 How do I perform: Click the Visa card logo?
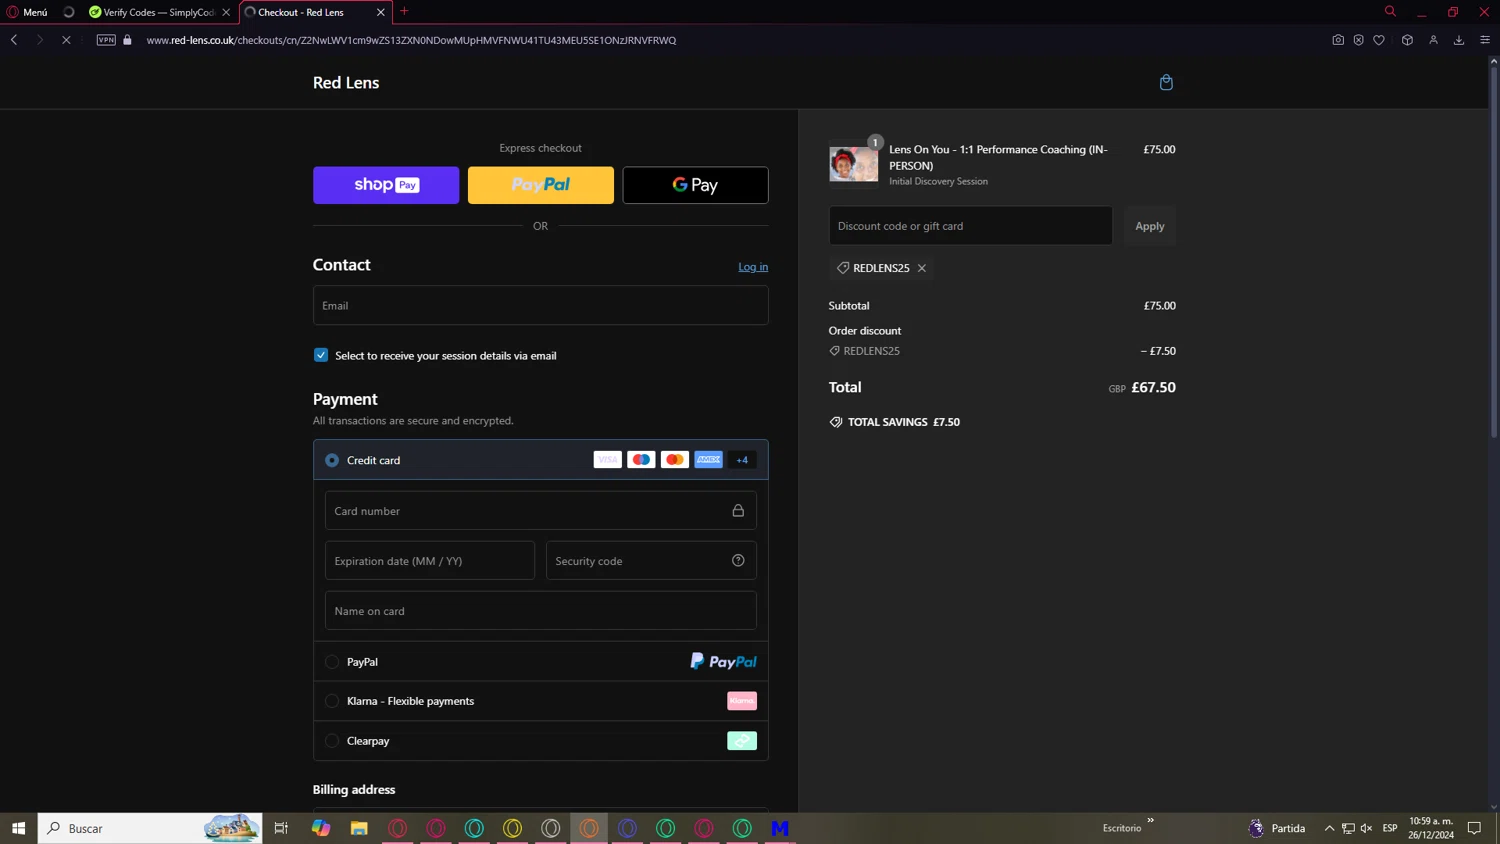(x=607, y=460)
